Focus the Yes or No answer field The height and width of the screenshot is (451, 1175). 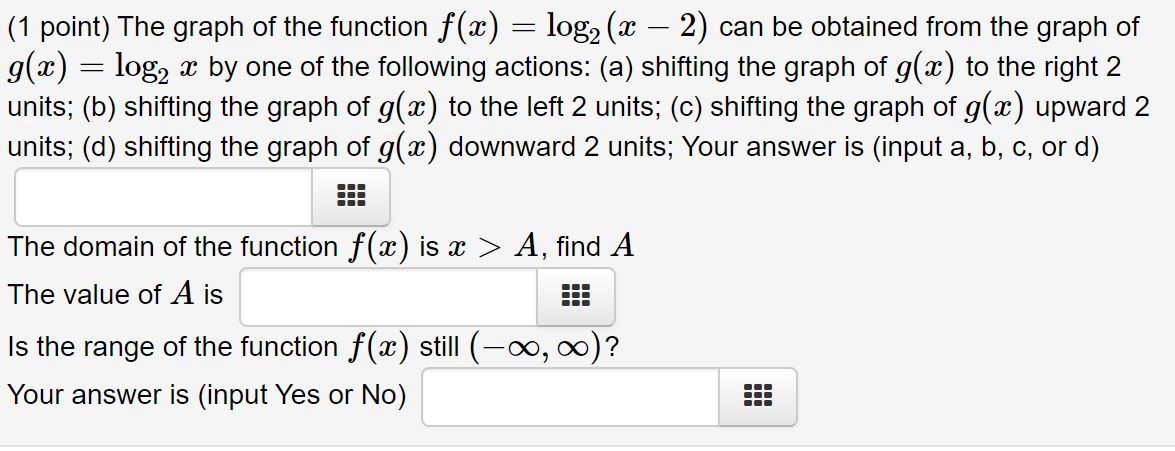pos(571,396)
